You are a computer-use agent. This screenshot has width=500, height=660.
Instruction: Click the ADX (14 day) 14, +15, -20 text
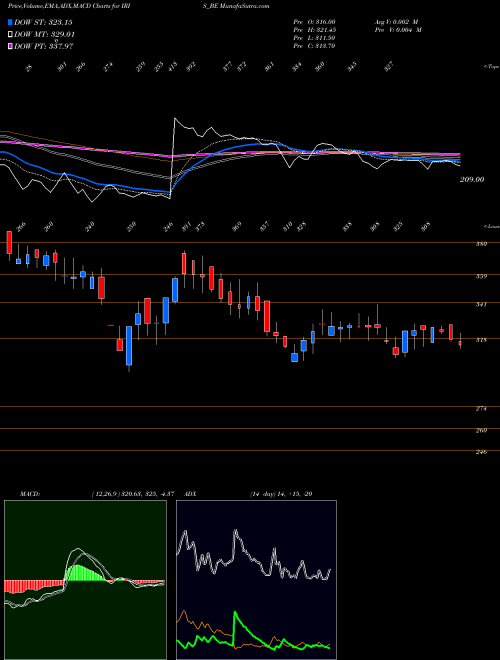tap(281, 494)
